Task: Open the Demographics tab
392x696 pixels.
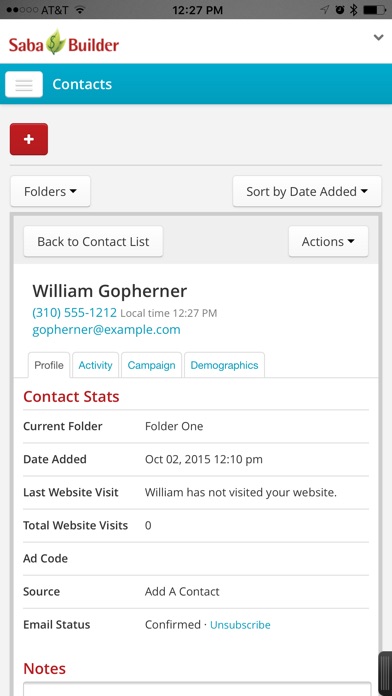Action: [x=224, y=365]
